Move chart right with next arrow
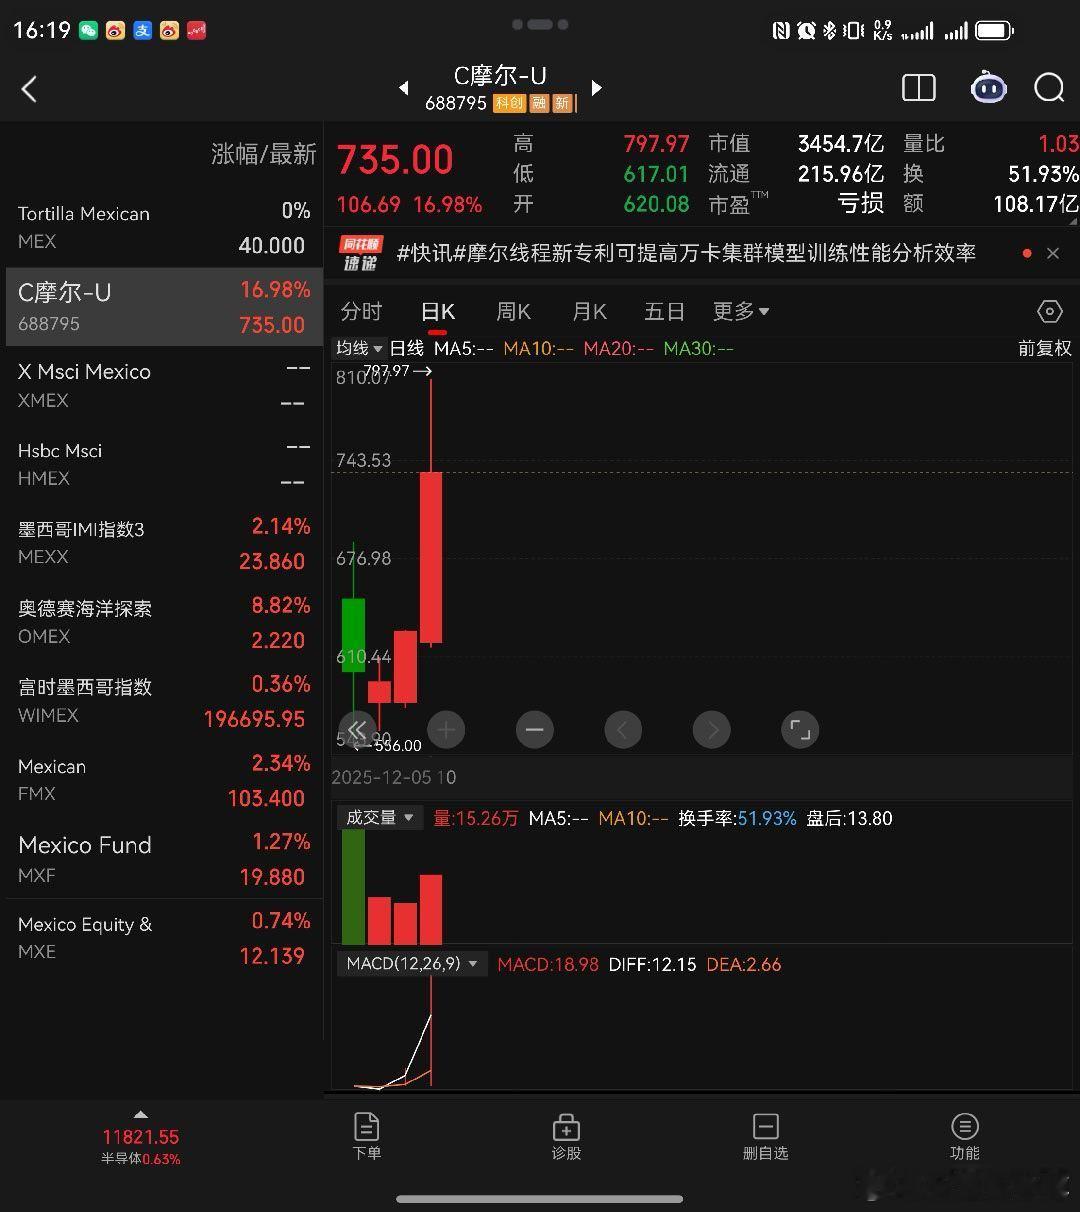 click(x=712, y=730)
